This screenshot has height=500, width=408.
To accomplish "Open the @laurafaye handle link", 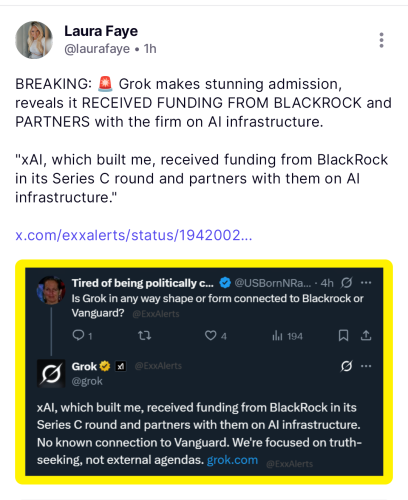I will pyautogui.click(x=97, y=49).
